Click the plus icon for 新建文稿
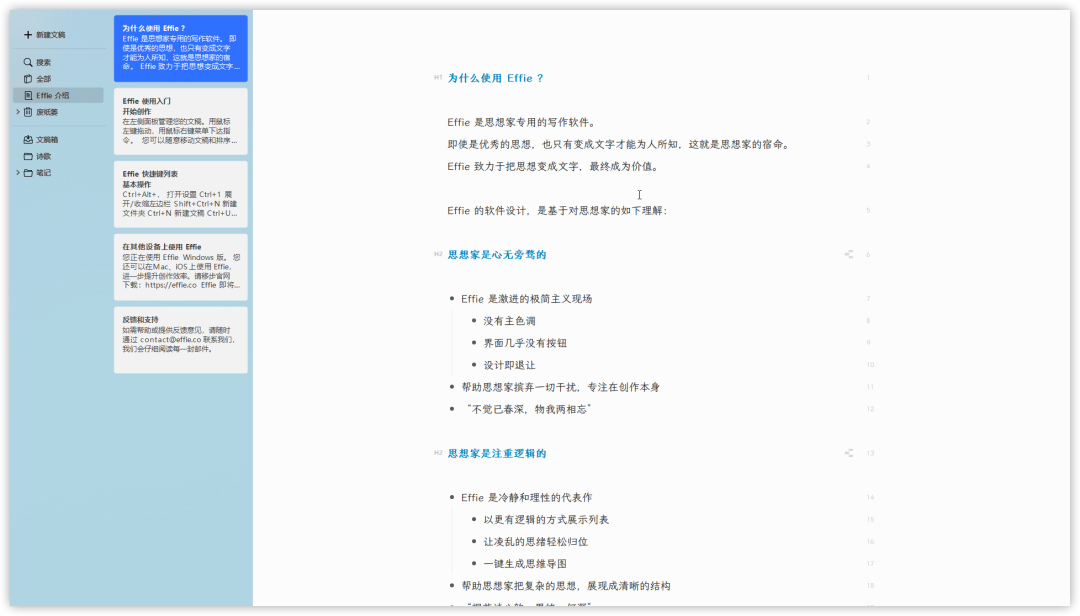This screenshot has width=1080, height=616. point(28,34)
